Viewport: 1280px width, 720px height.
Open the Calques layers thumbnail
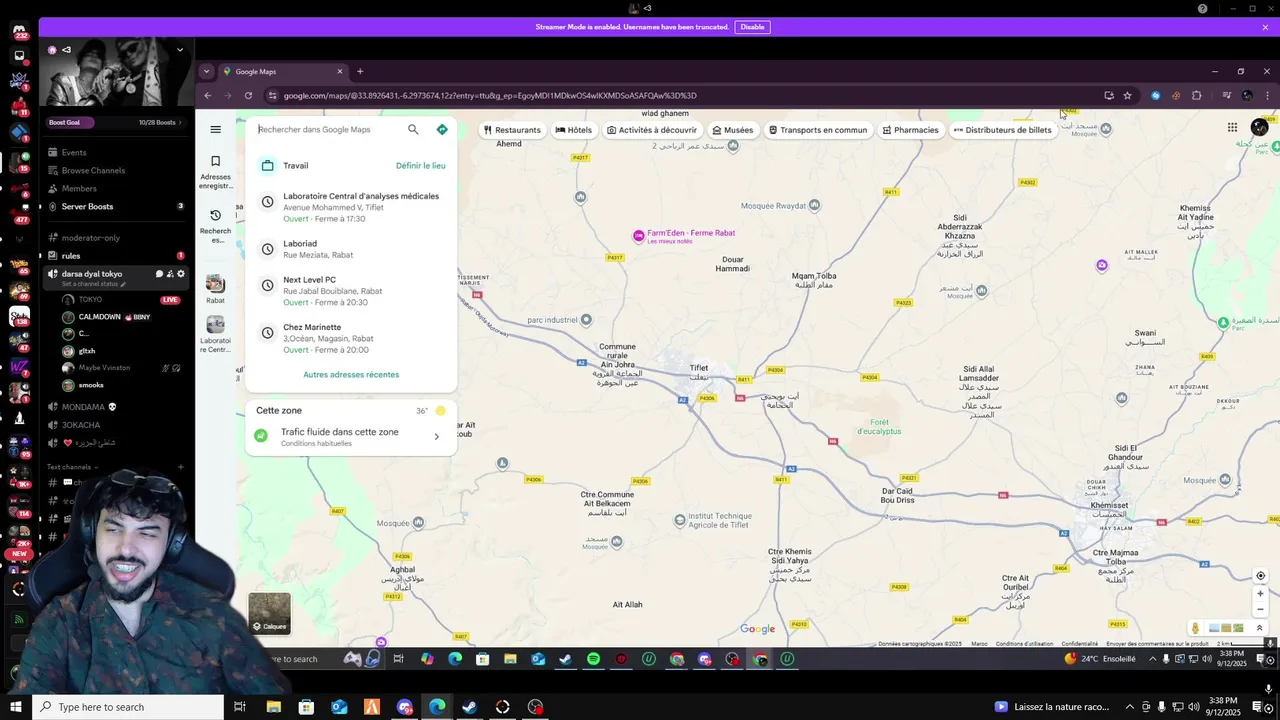coord(269,613)
